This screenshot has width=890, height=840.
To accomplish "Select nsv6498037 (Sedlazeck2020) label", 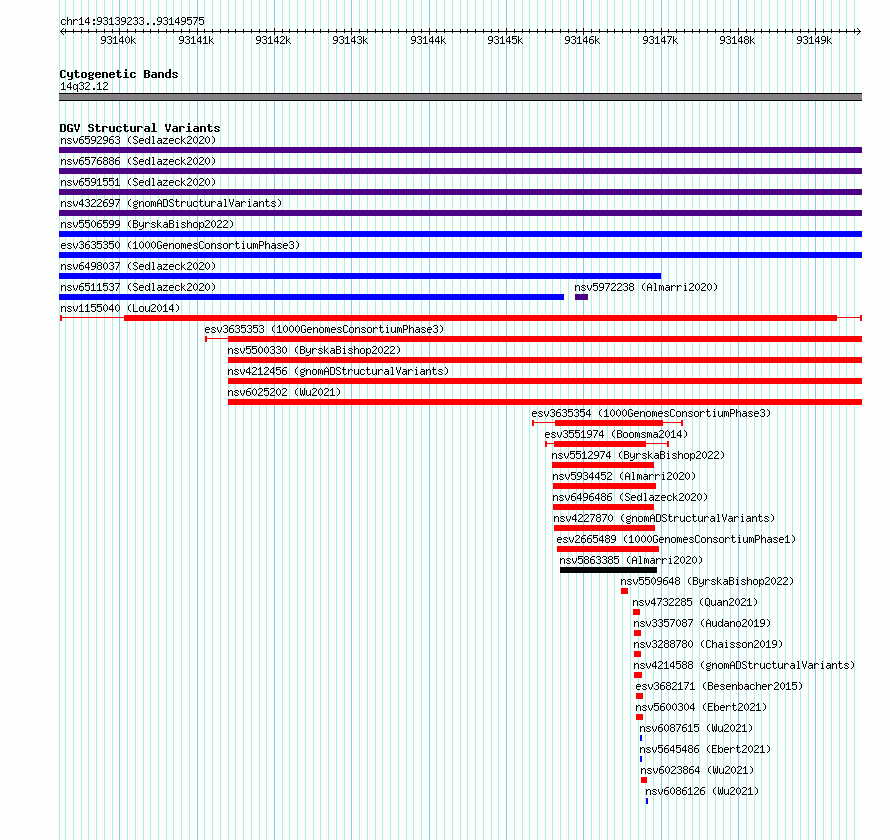I will pyautogui.click(x=138, y=266).
